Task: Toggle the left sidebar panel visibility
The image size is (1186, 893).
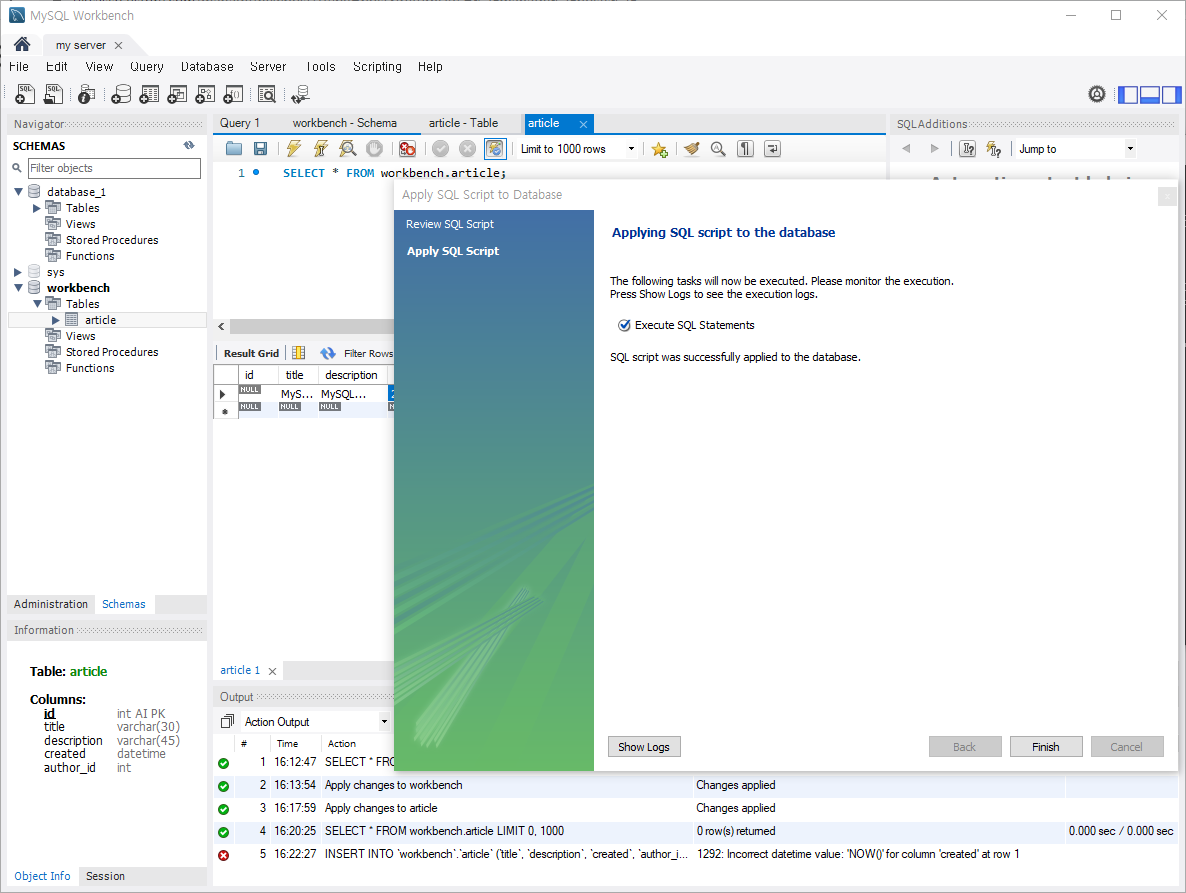Action: click(1128, 95)
